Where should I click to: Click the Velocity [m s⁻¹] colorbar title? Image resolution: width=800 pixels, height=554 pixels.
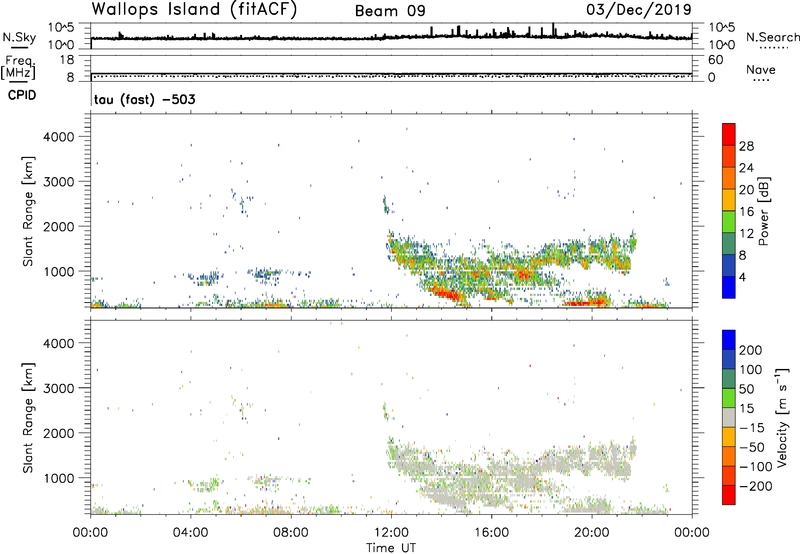[781, 417]
